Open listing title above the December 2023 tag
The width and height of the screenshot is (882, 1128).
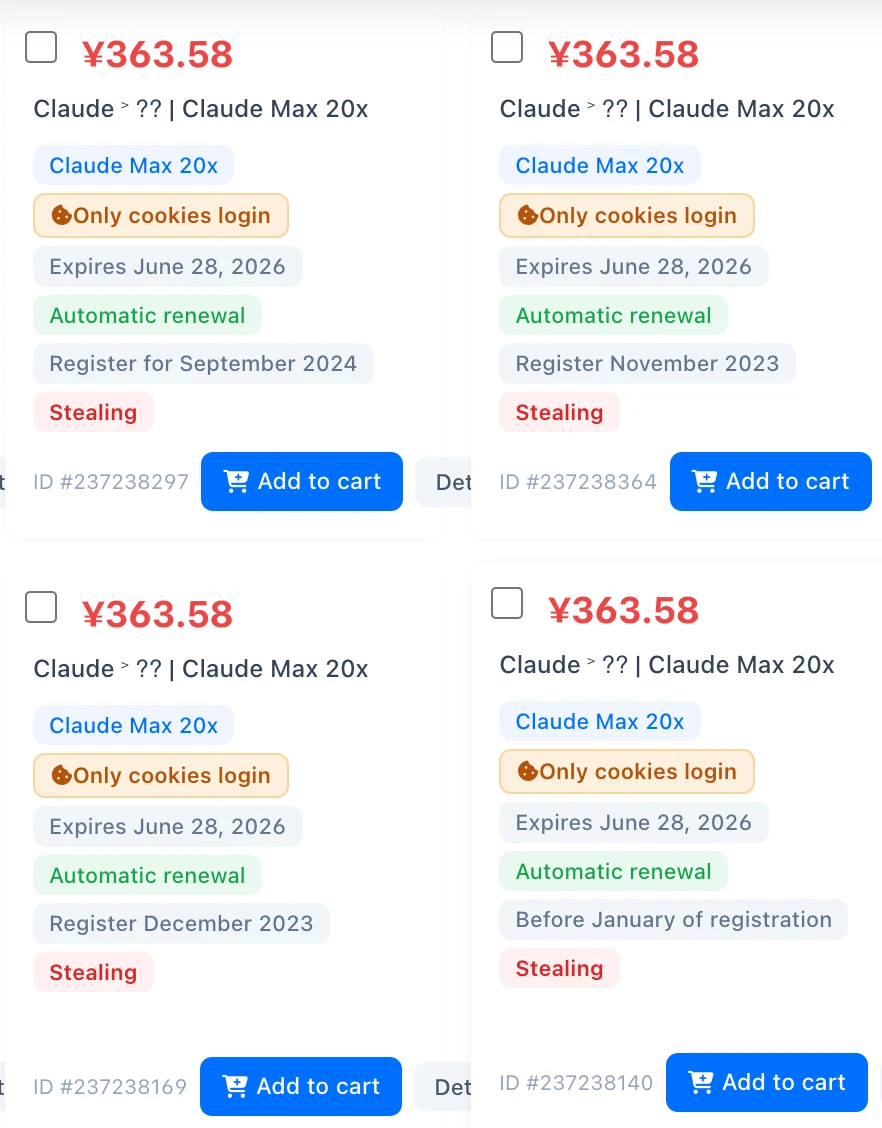click(x=201, y=669)
